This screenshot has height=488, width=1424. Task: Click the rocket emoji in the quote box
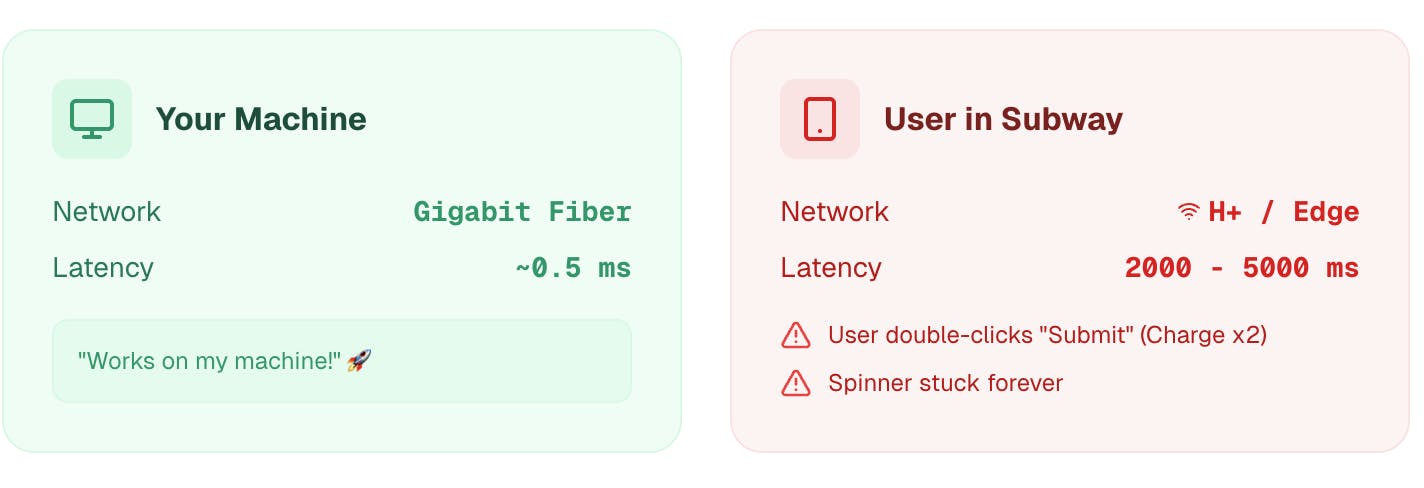359,360
